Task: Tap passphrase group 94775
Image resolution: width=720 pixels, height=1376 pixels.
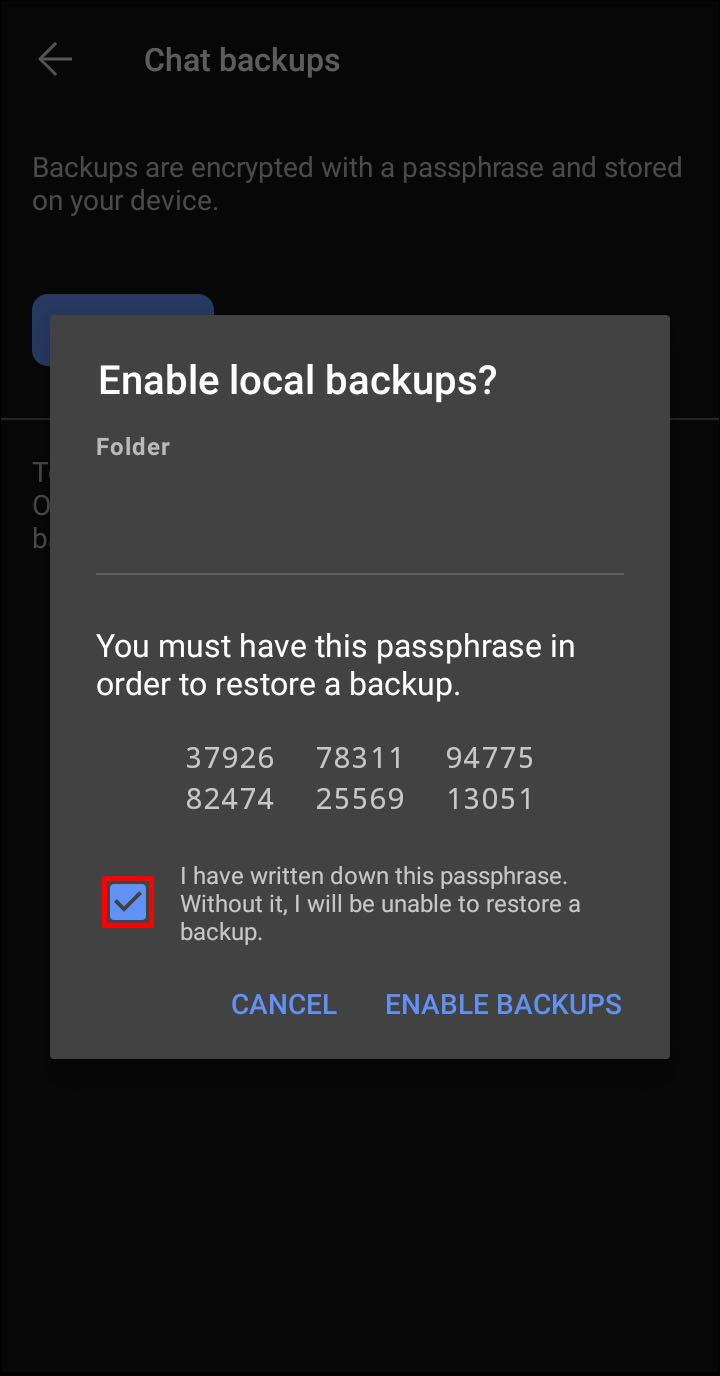Action: (x=490, y=758)
